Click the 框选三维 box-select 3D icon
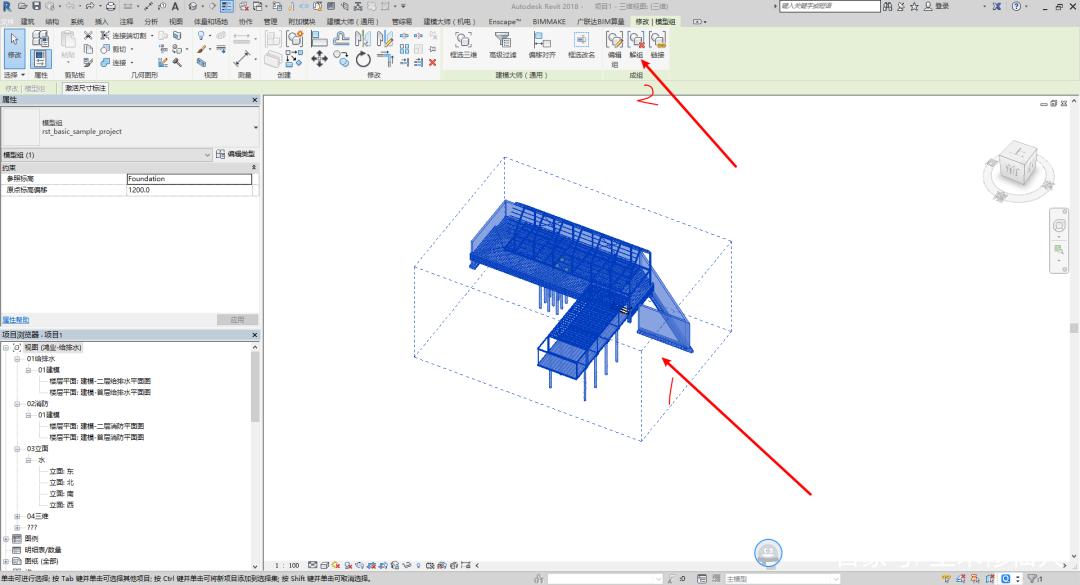The height and width of the screenshot is (585, 1080). (463, 41)
